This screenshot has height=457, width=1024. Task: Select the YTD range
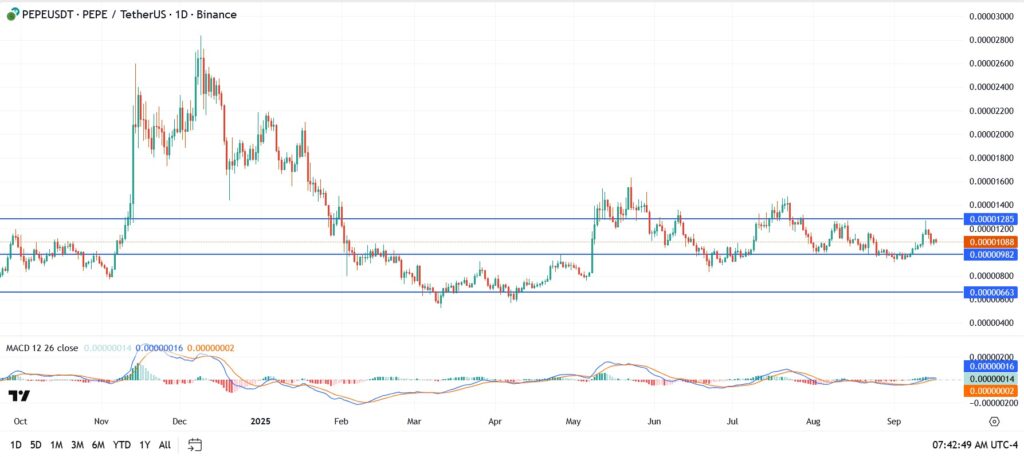coord(122,444)
